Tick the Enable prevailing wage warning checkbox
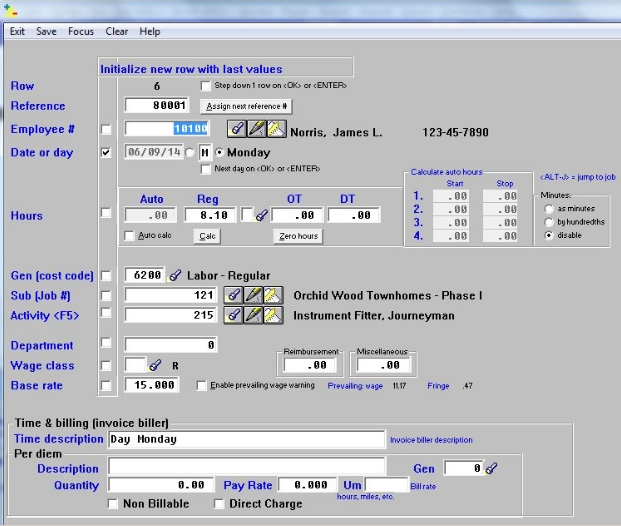This screenshot has height=526, width=621. click(x=203, y=385)
